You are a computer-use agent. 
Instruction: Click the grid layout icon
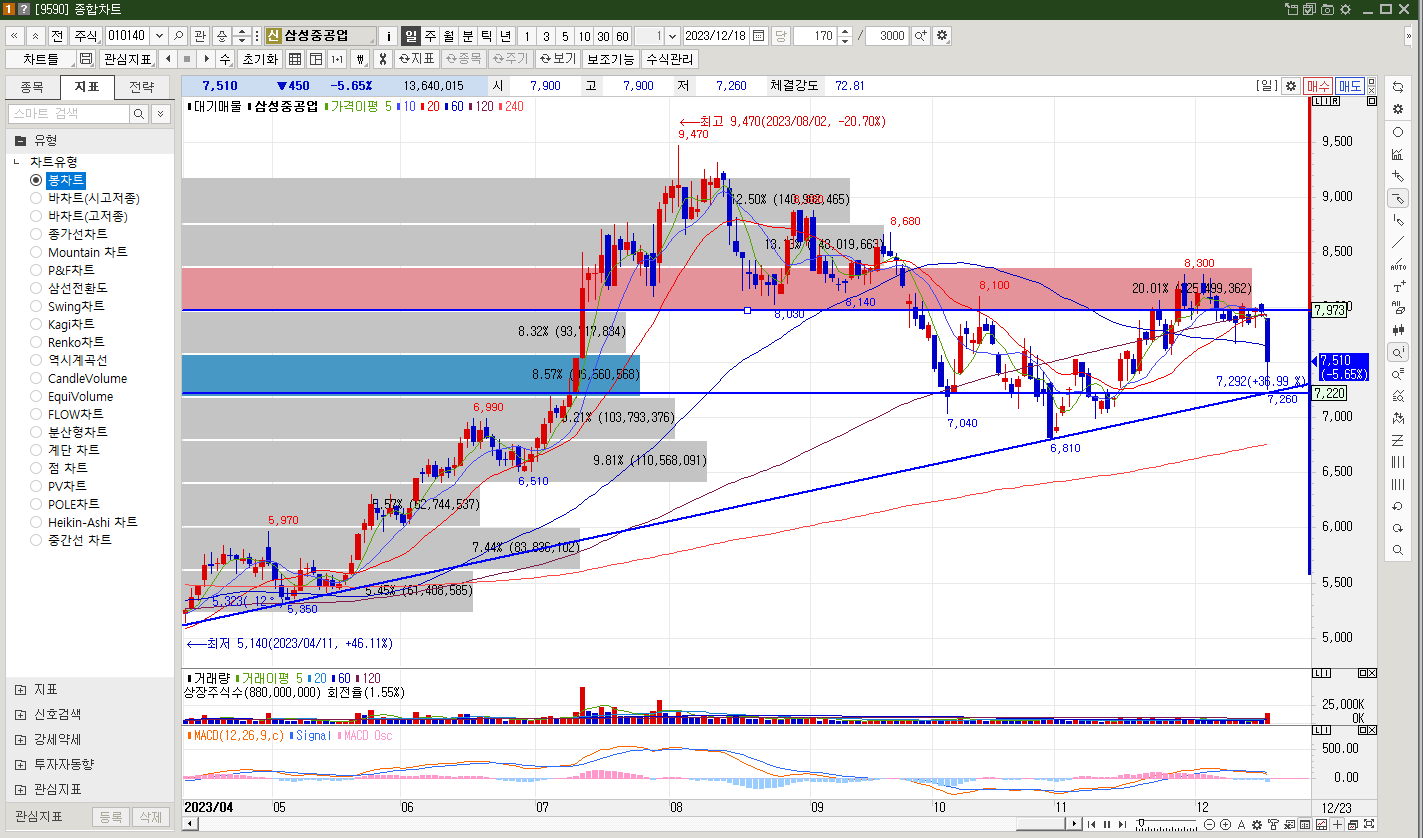[295, 59]
